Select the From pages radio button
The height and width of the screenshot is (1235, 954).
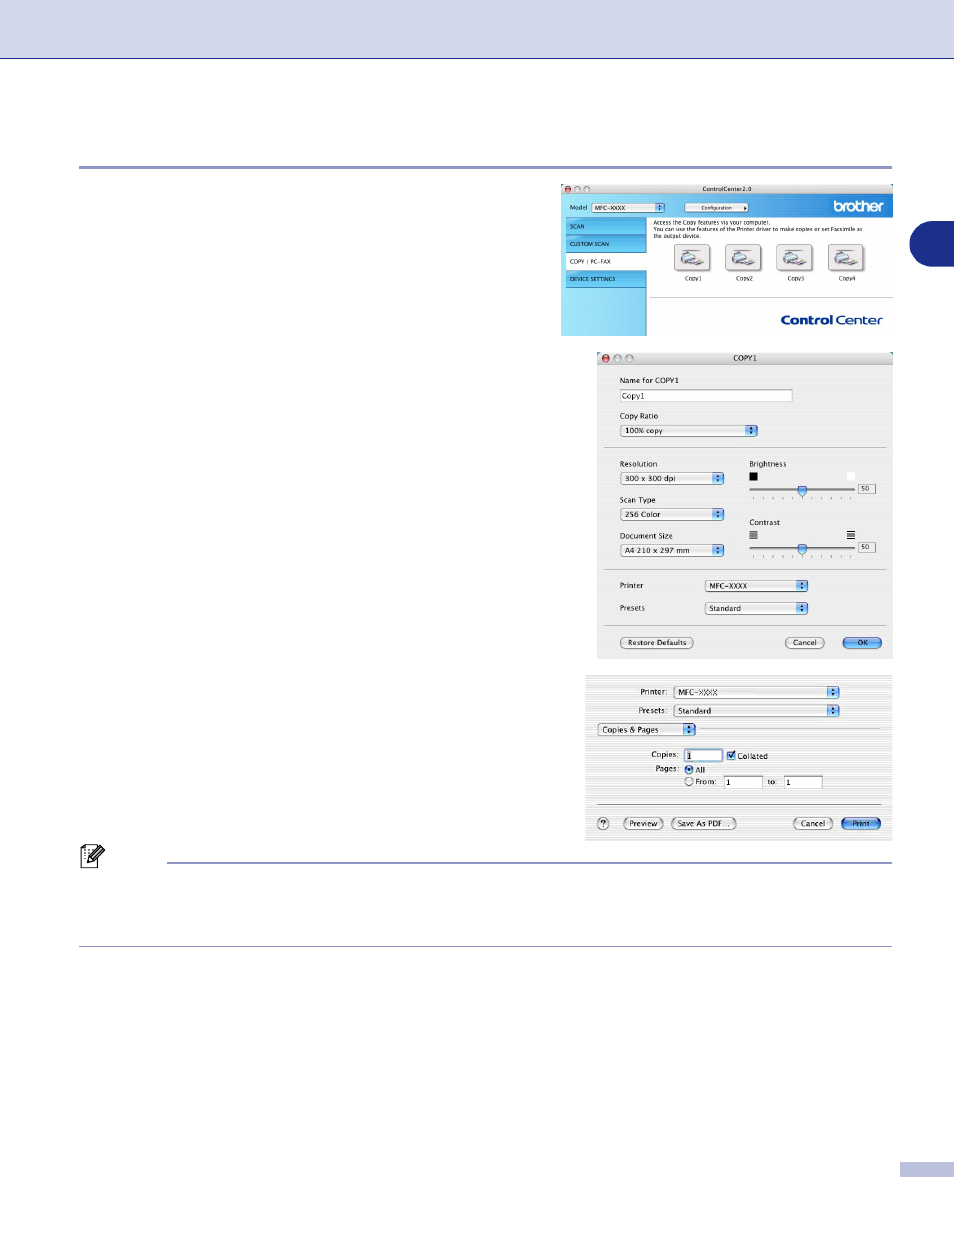(x=689, y=782)
